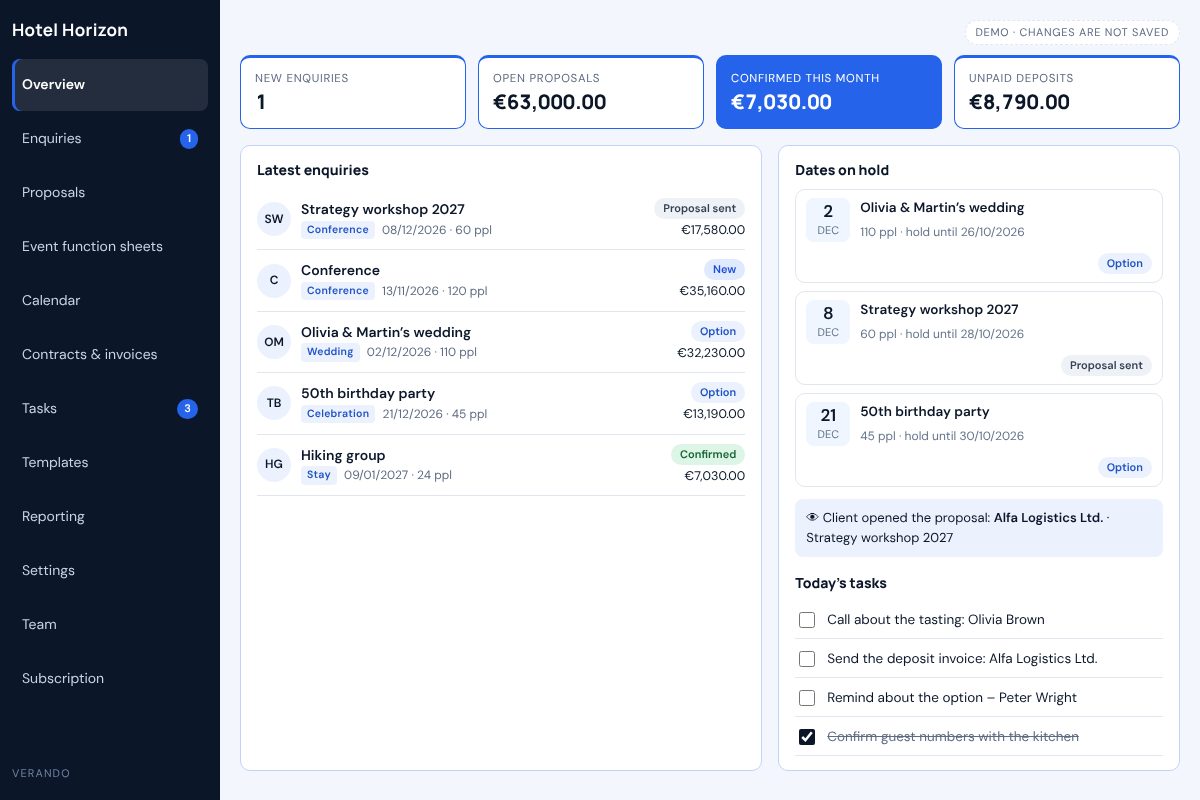Screen dimensions: 1200x800
Task: Click the HG avatar for Hiking group
Action: [274, 464]
